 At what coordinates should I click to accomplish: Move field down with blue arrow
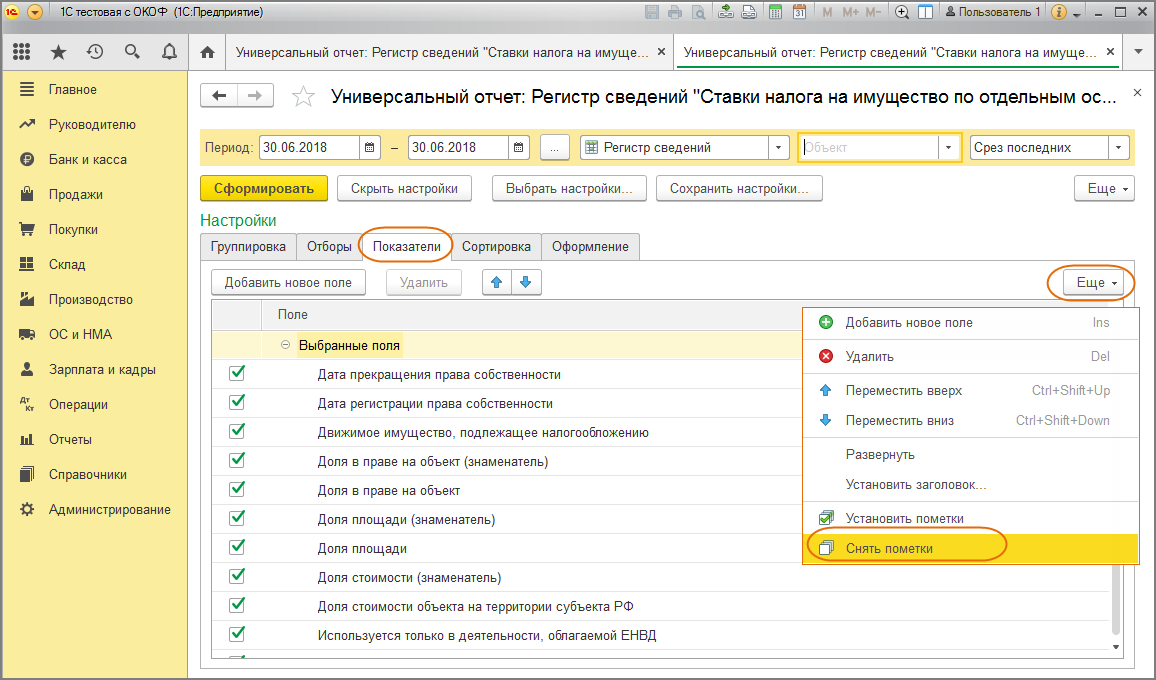click(527, 283)
